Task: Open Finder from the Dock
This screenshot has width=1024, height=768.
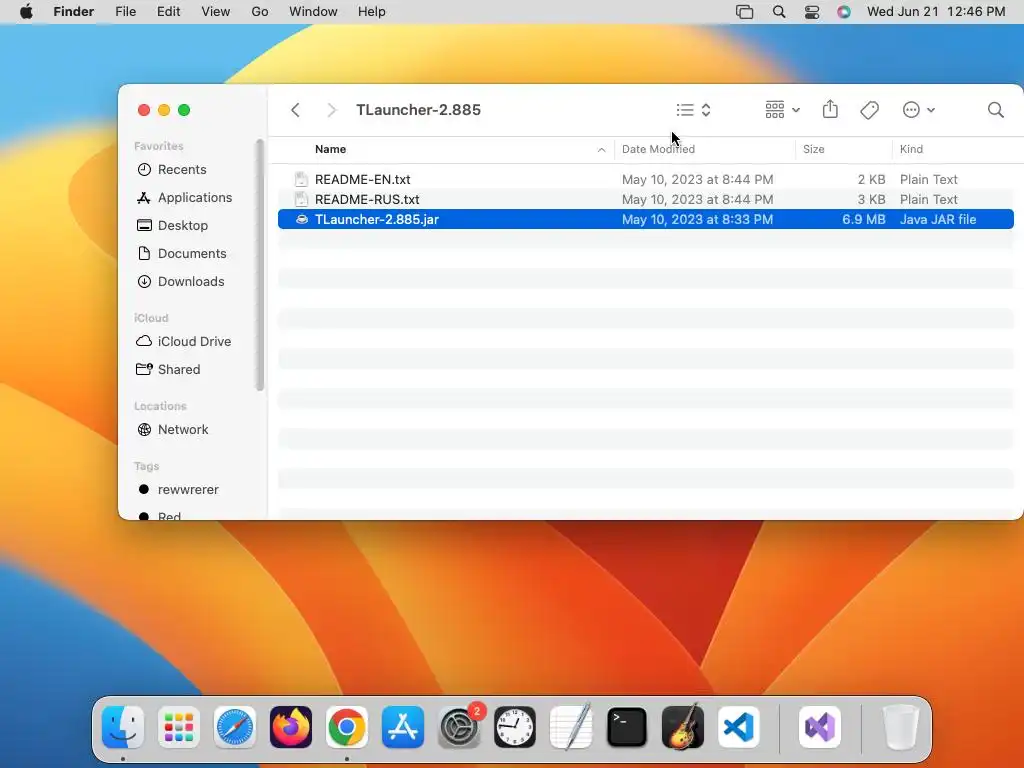Action: pyautogui.click(x=123, y=727)
